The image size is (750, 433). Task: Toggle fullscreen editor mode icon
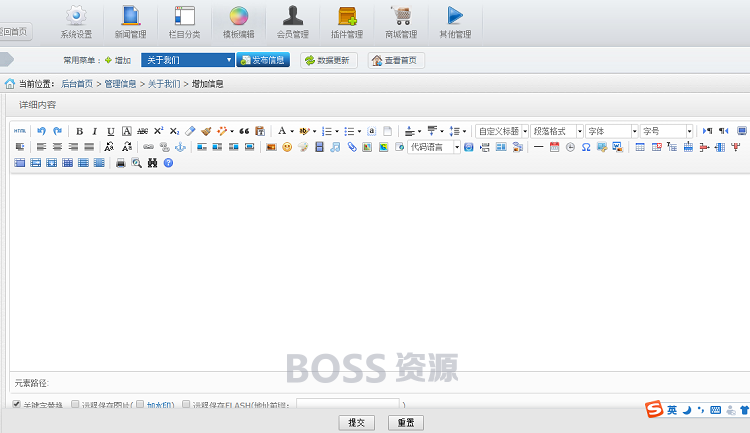tap(741, 131)
